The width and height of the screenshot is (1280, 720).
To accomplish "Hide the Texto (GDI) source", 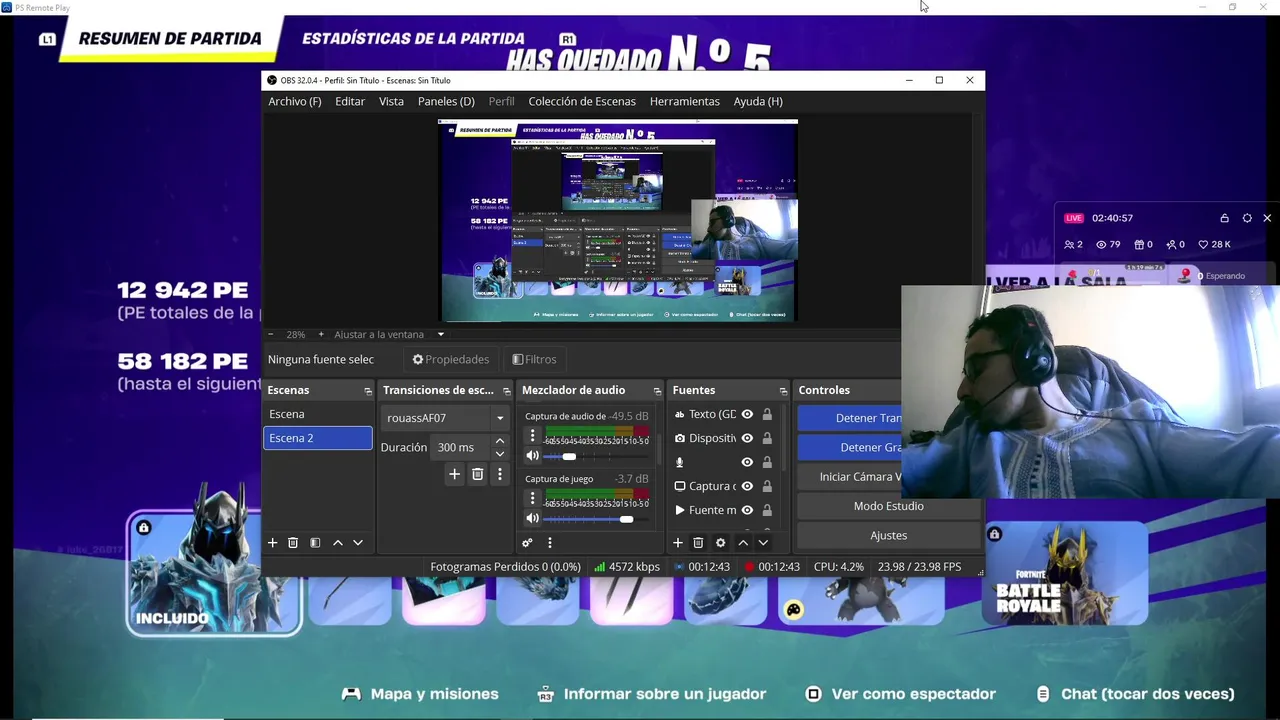I will tap(747, 414).
